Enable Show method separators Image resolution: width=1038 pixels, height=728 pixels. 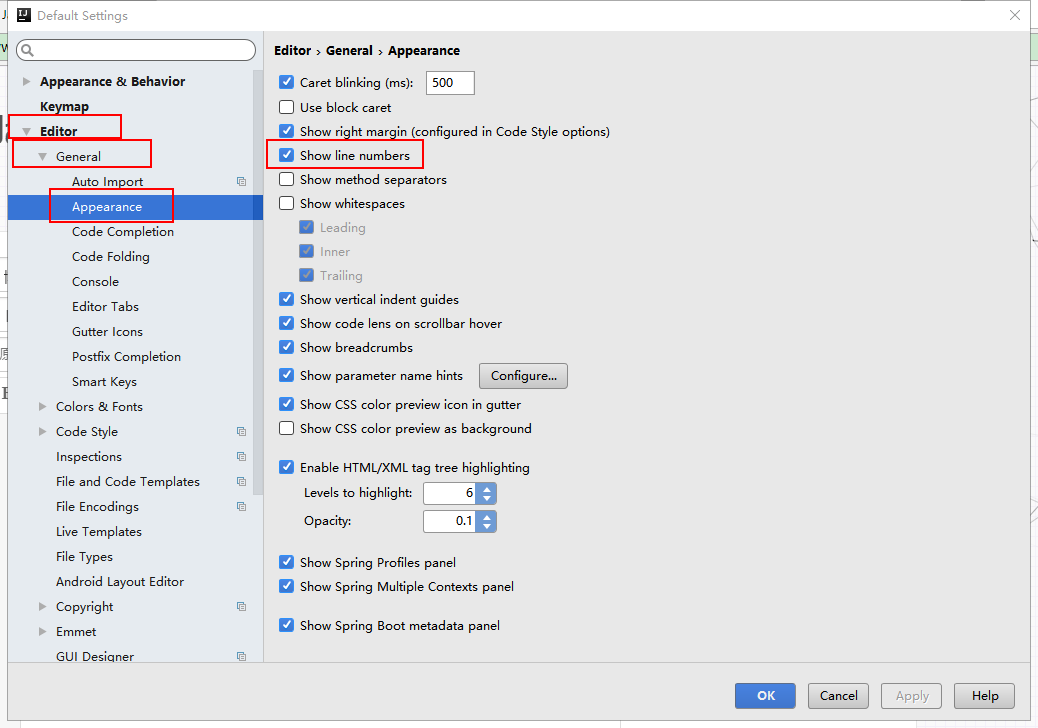pos(287,179)
